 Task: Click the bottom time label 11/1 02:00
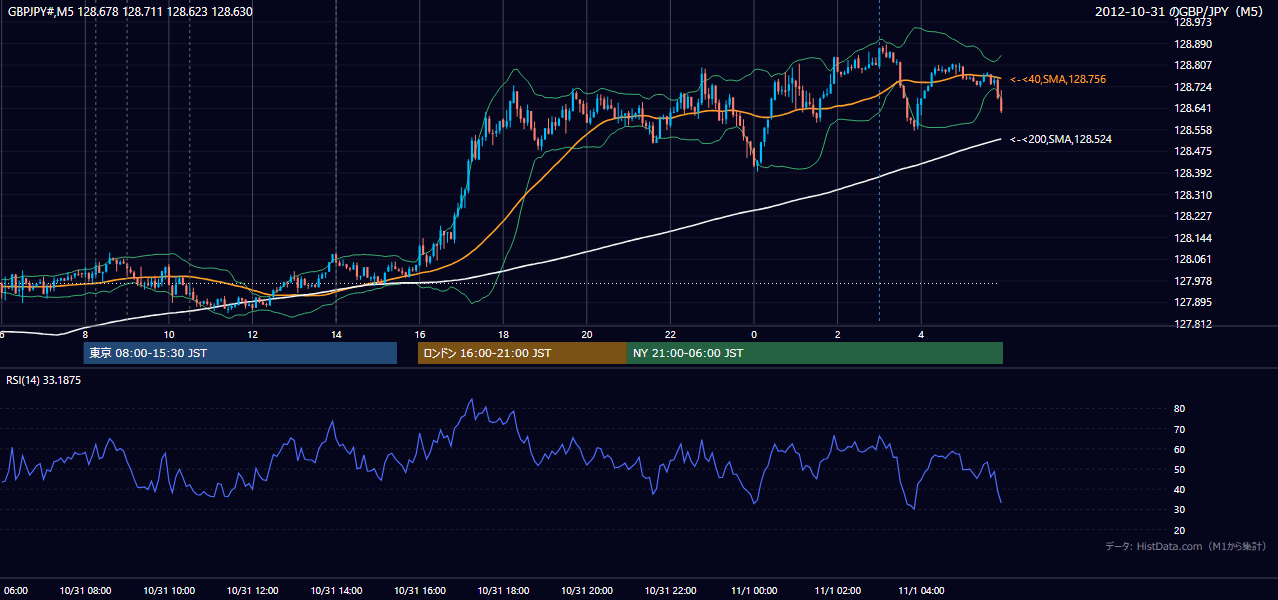(837, 590)
